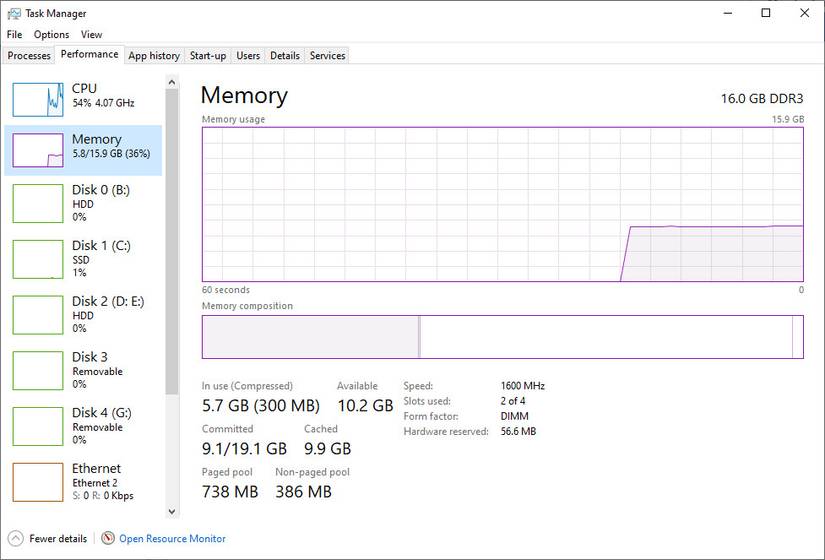Click the Memory composition bar
Screen dimensions: 825x560
[502, 337]
